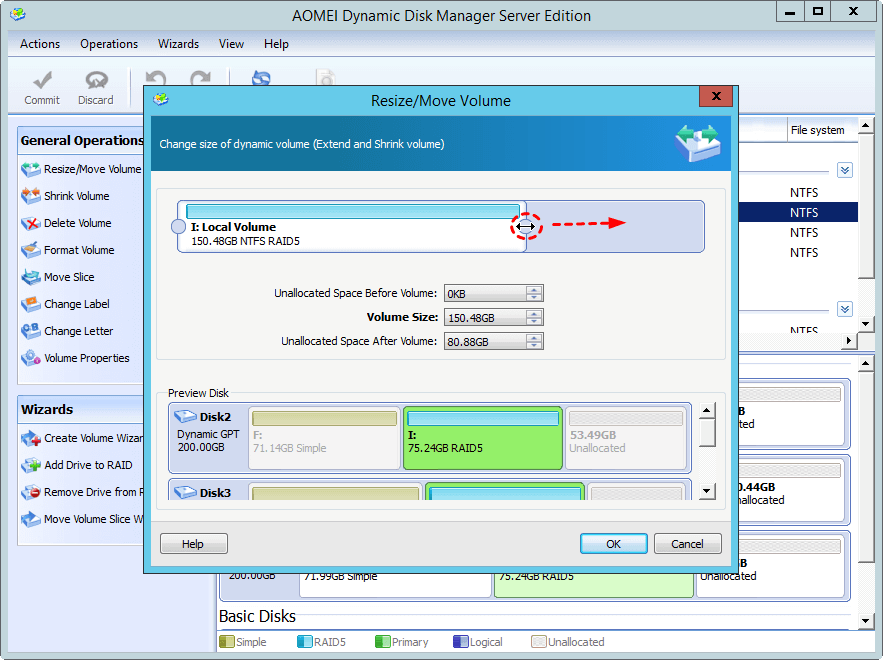The width and height of the screenshot is (883, 660).
Task: Launch Create Volume Wizard
Action: (82, 438)
